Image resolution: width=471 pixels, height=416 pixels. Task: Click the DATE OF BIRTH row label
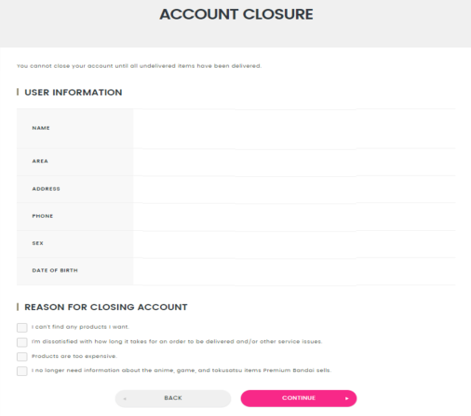55,270
